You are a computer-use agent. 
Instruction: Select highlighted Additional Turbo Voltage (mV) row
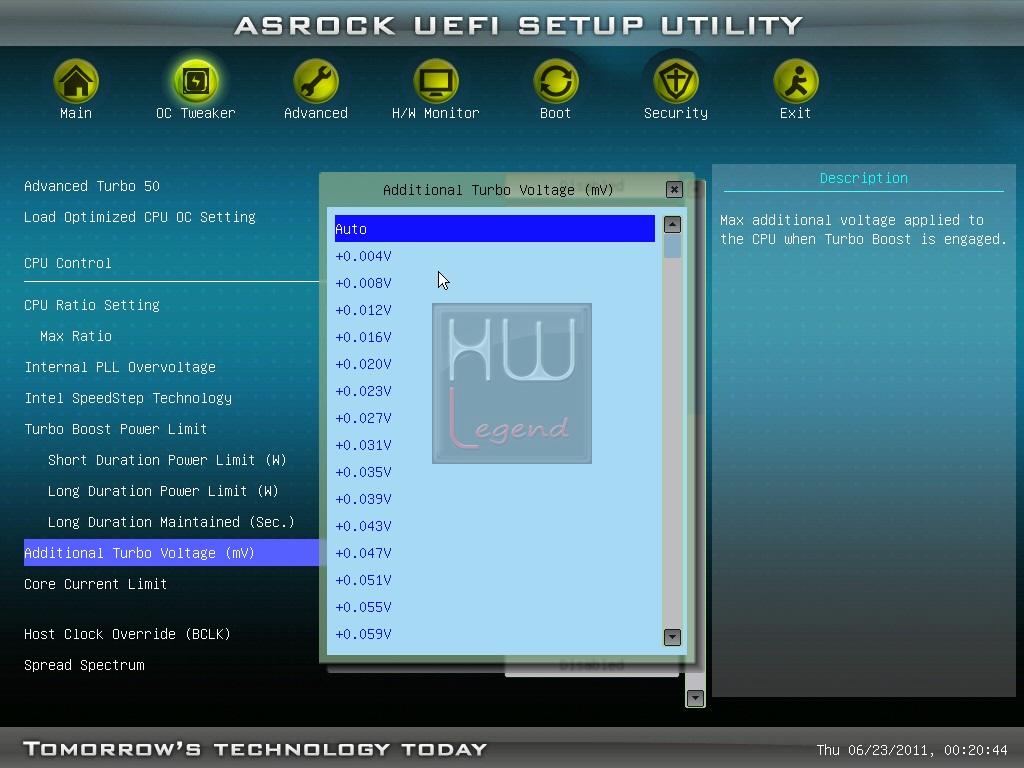click(171, 552)
